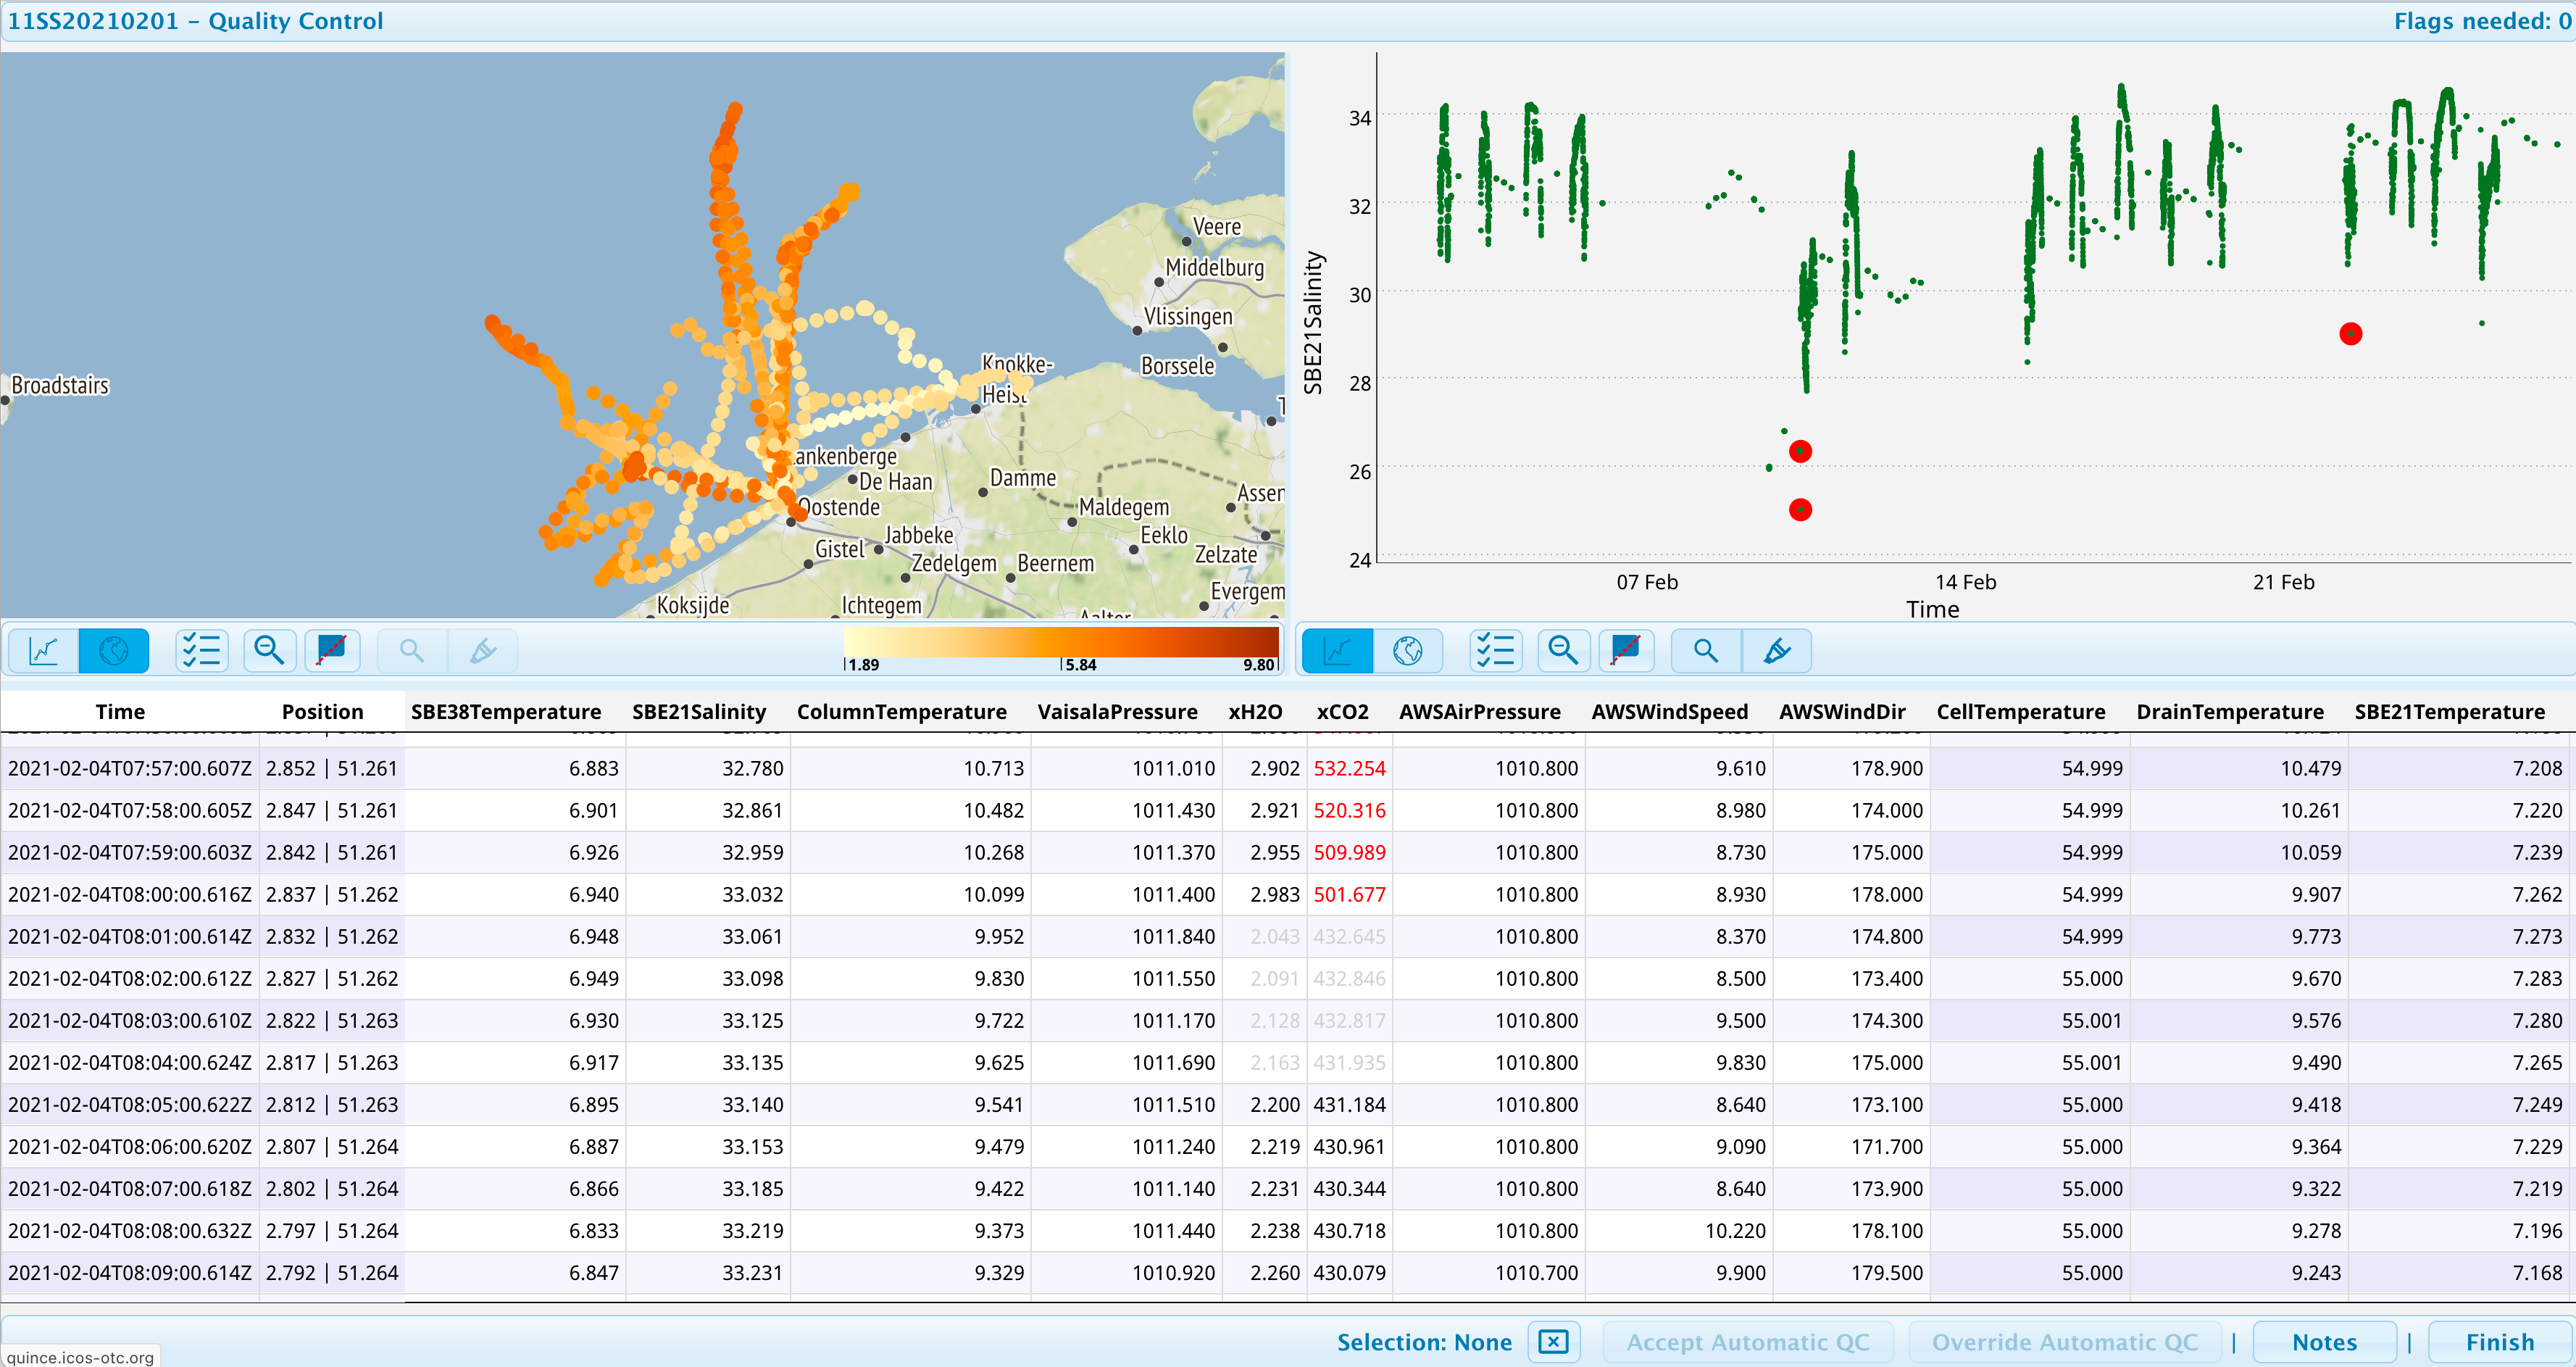Choose disabled zoom mode in left panel
The width and height of the screenshot is (2576, 1367).
[411, 651]
